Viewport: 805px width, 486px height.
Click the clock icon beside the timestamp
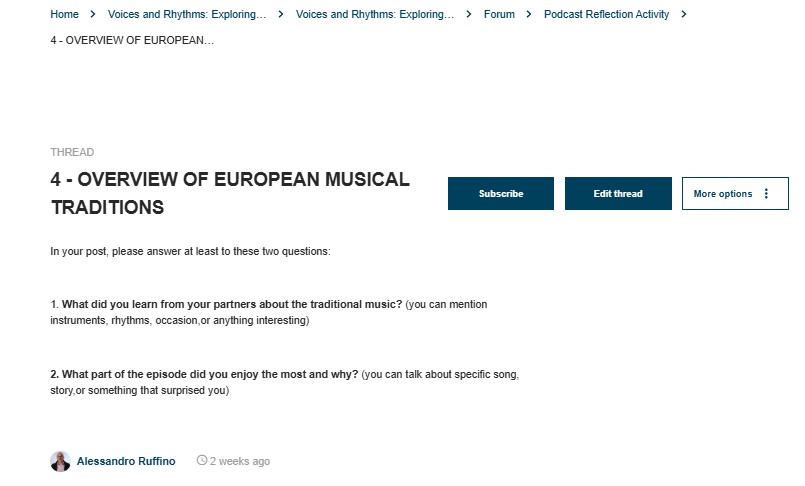pos(202,460)
